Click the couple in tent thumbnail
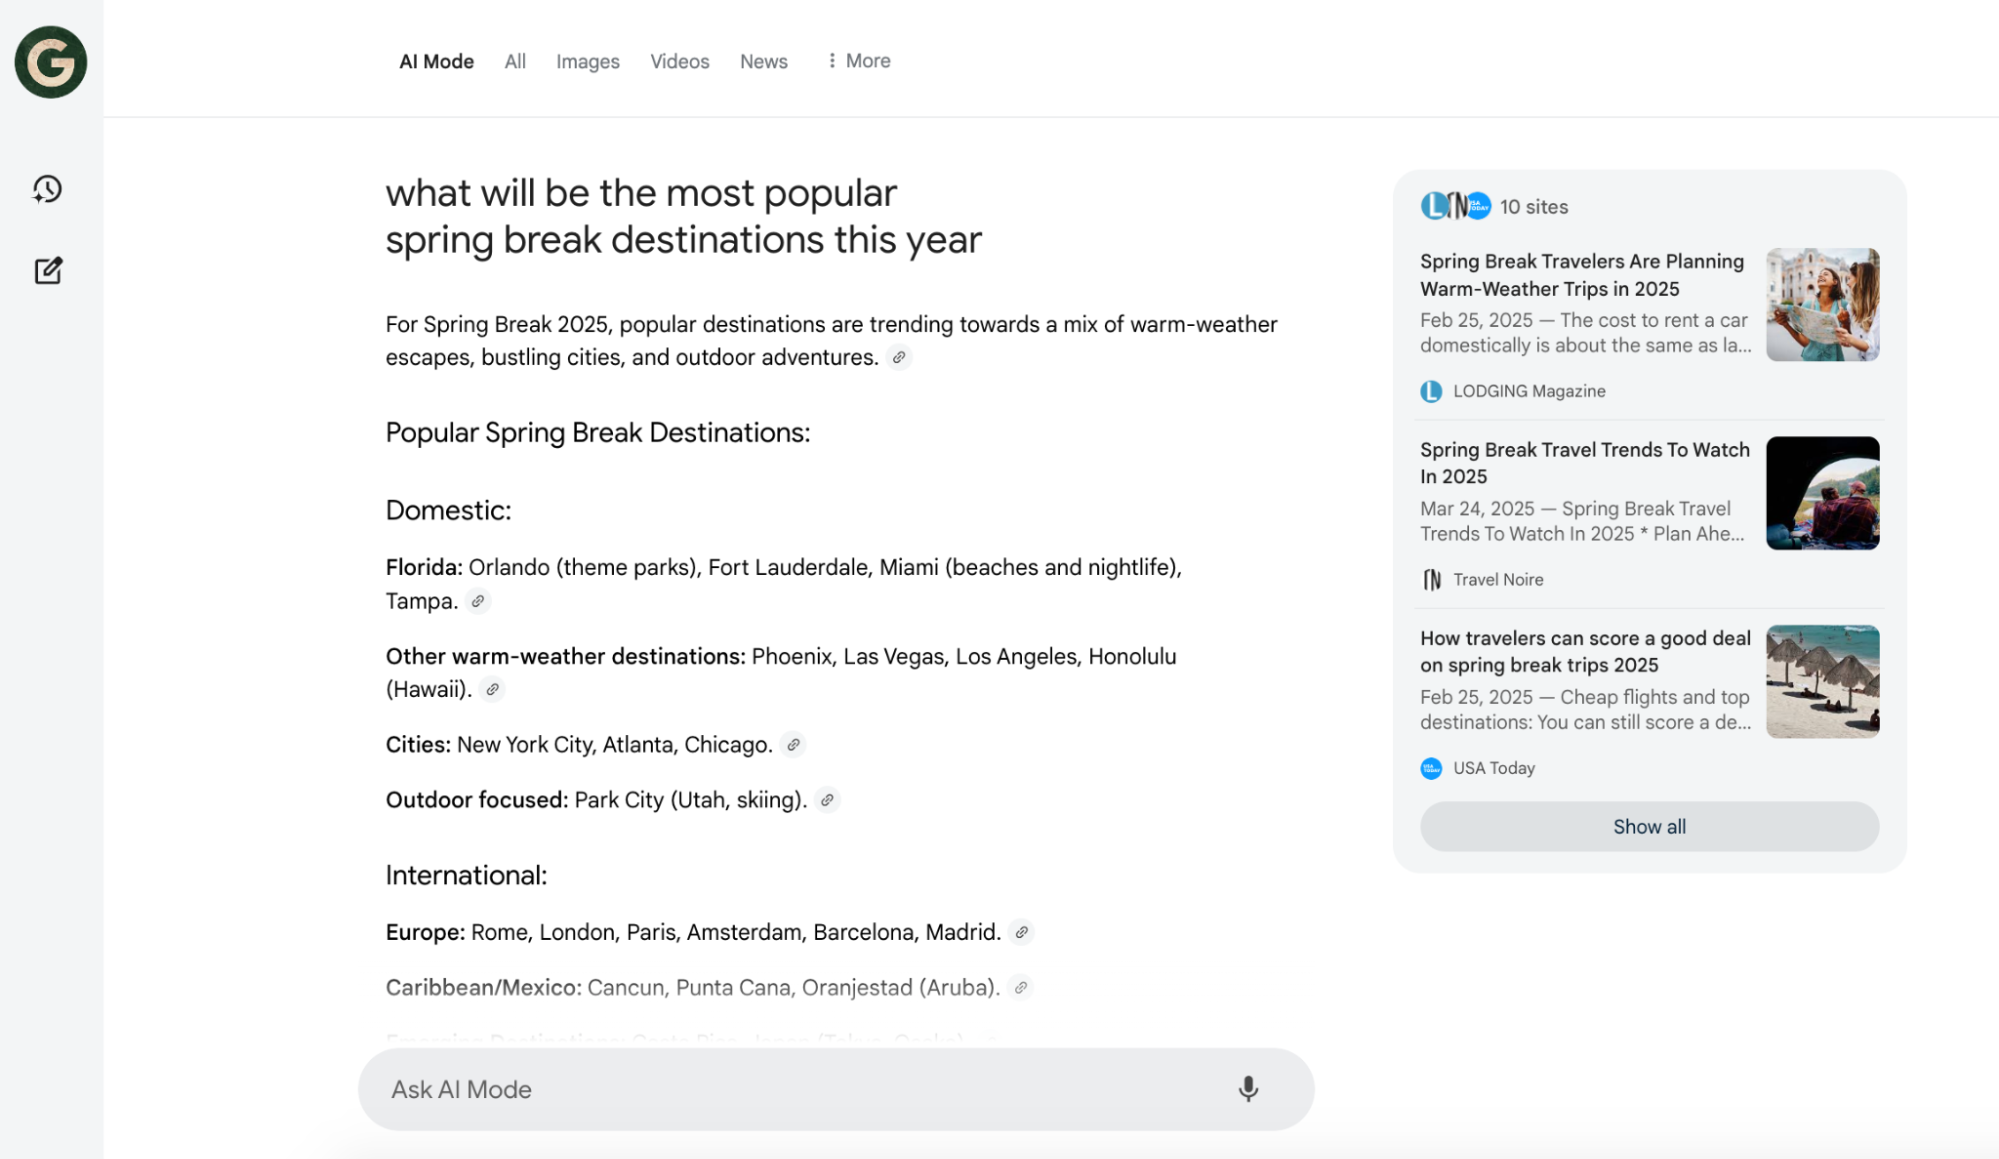The height and width of the screenshot is (1159, 1999). click(x=1822, y=493)
